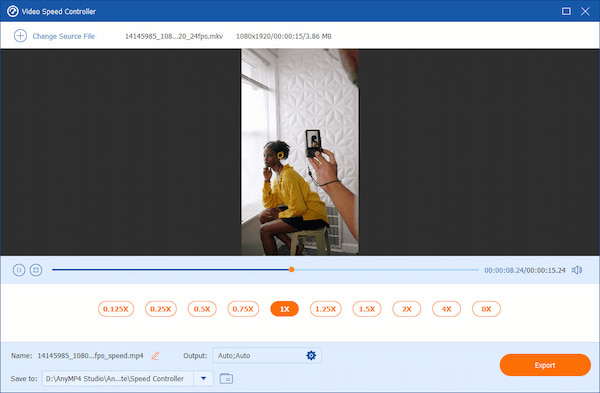
Task: Click the Video Speed Controller app logo
Action: (x=13, y=11)
